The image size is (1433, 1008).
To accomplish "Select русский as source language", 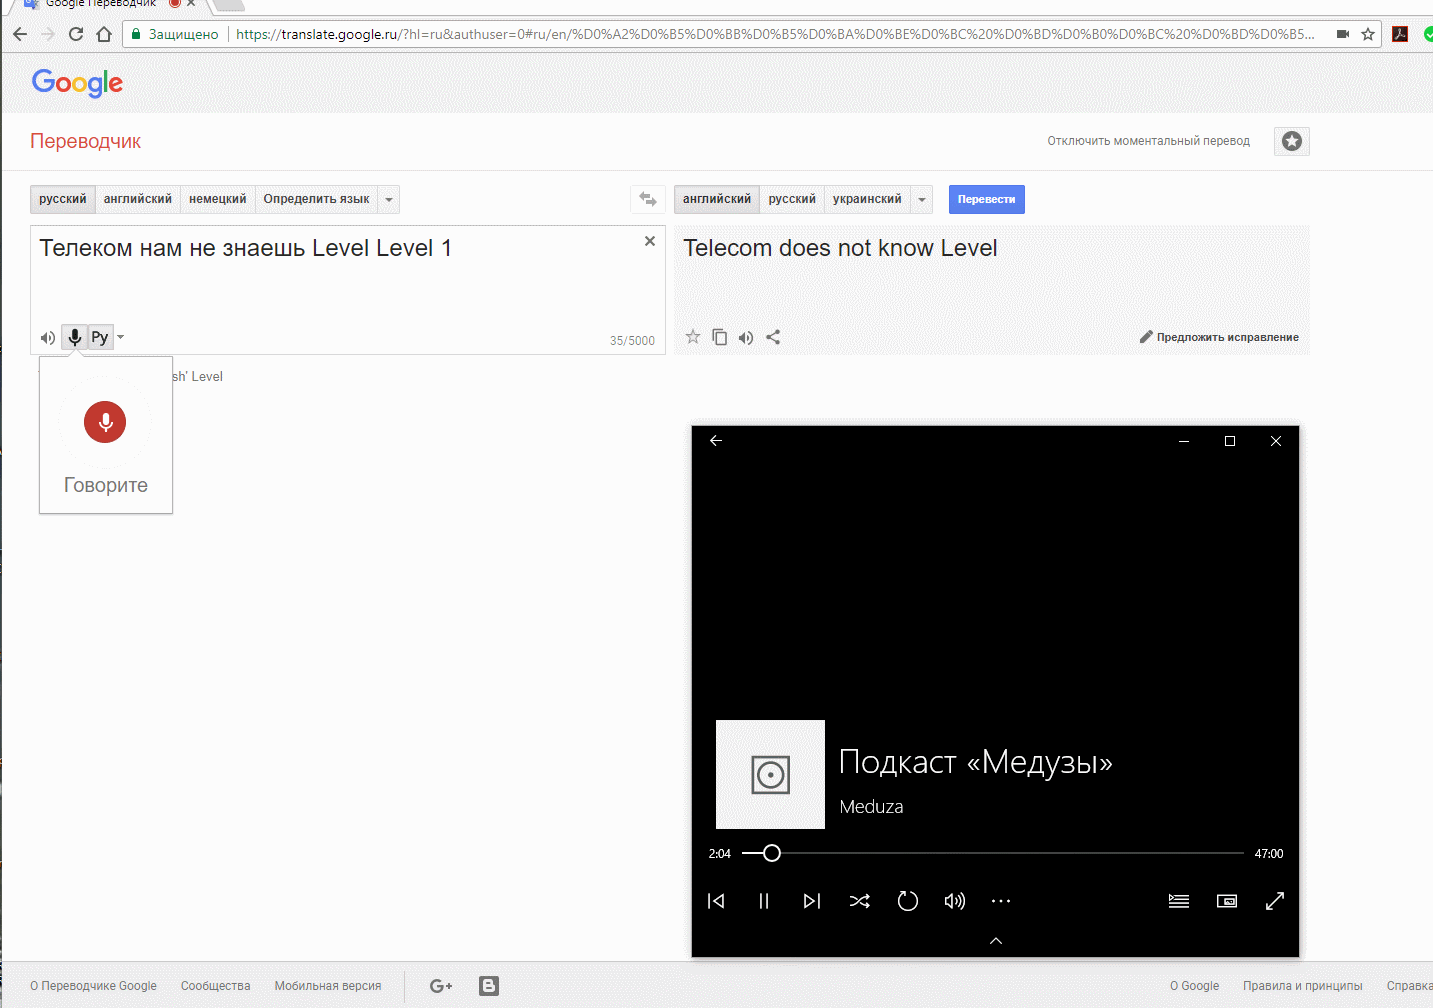I will point(63,199).
